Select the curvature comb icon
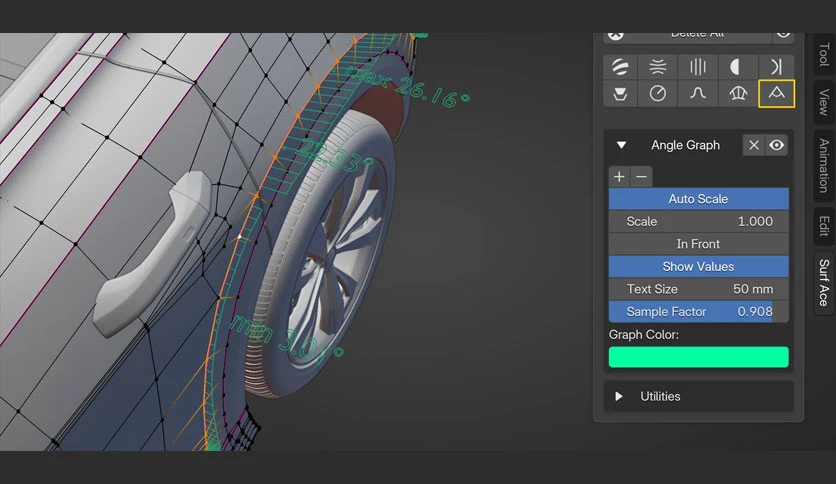Viewport: 836px width, 484px height. coord(737,94)
